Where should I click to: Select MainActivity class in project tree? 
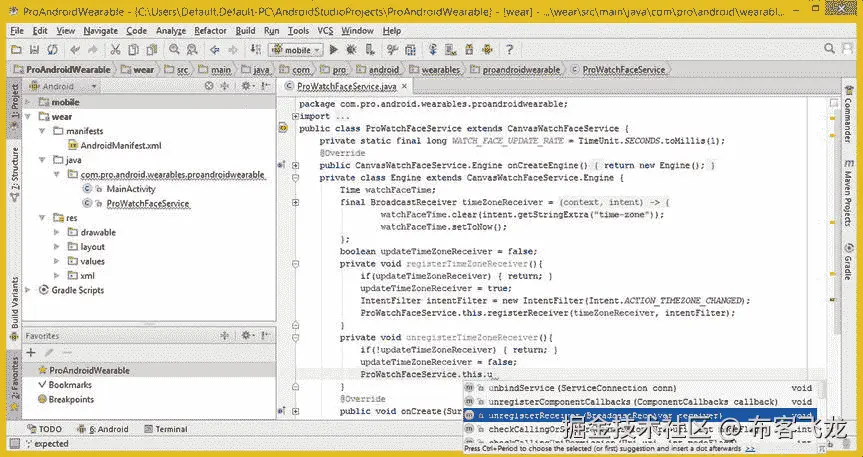[x=119, y=189]
